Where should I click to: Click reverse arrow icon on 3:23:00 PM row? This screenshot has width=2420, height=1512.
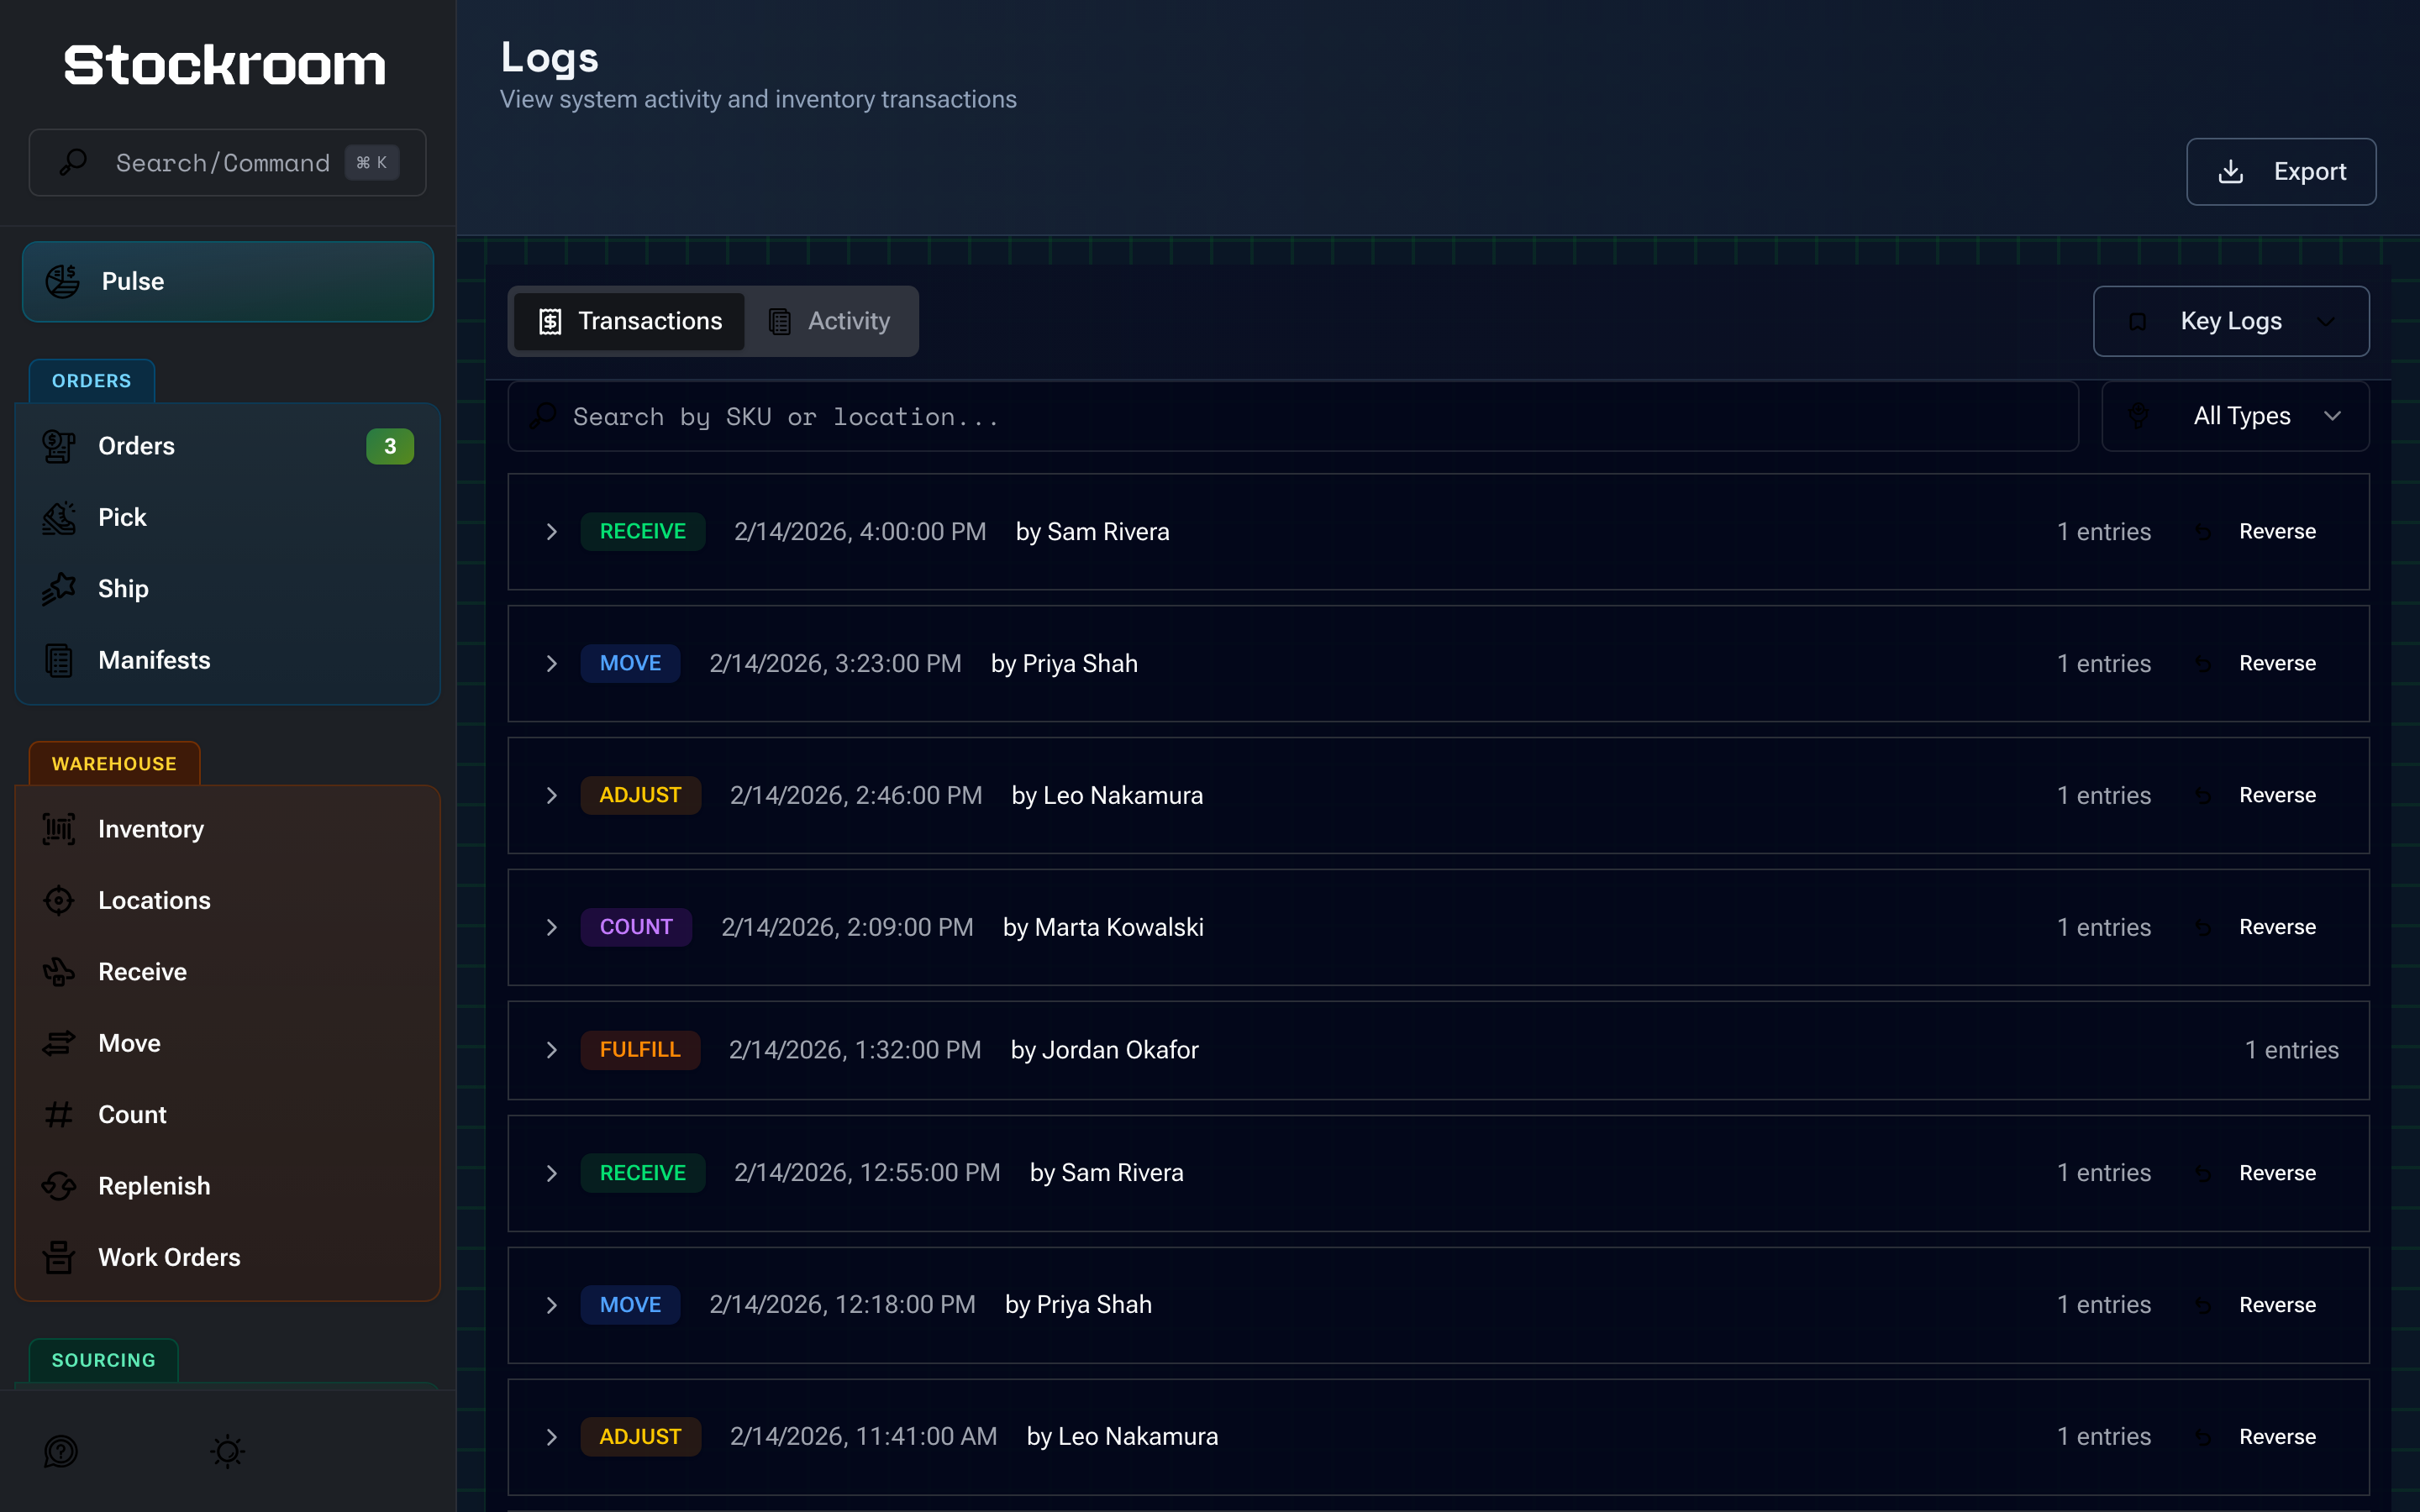2203,664
